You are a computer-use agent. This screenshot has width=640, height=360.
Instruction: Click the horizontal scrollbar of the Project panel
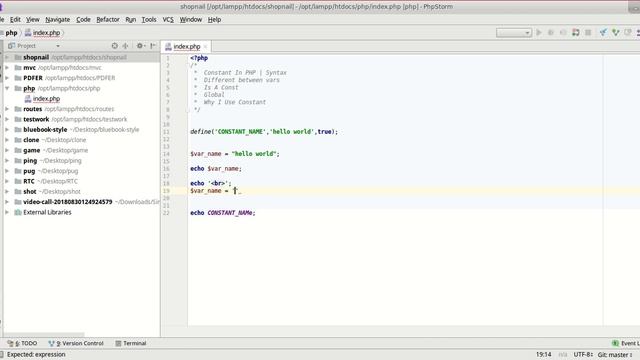(44, 335)
